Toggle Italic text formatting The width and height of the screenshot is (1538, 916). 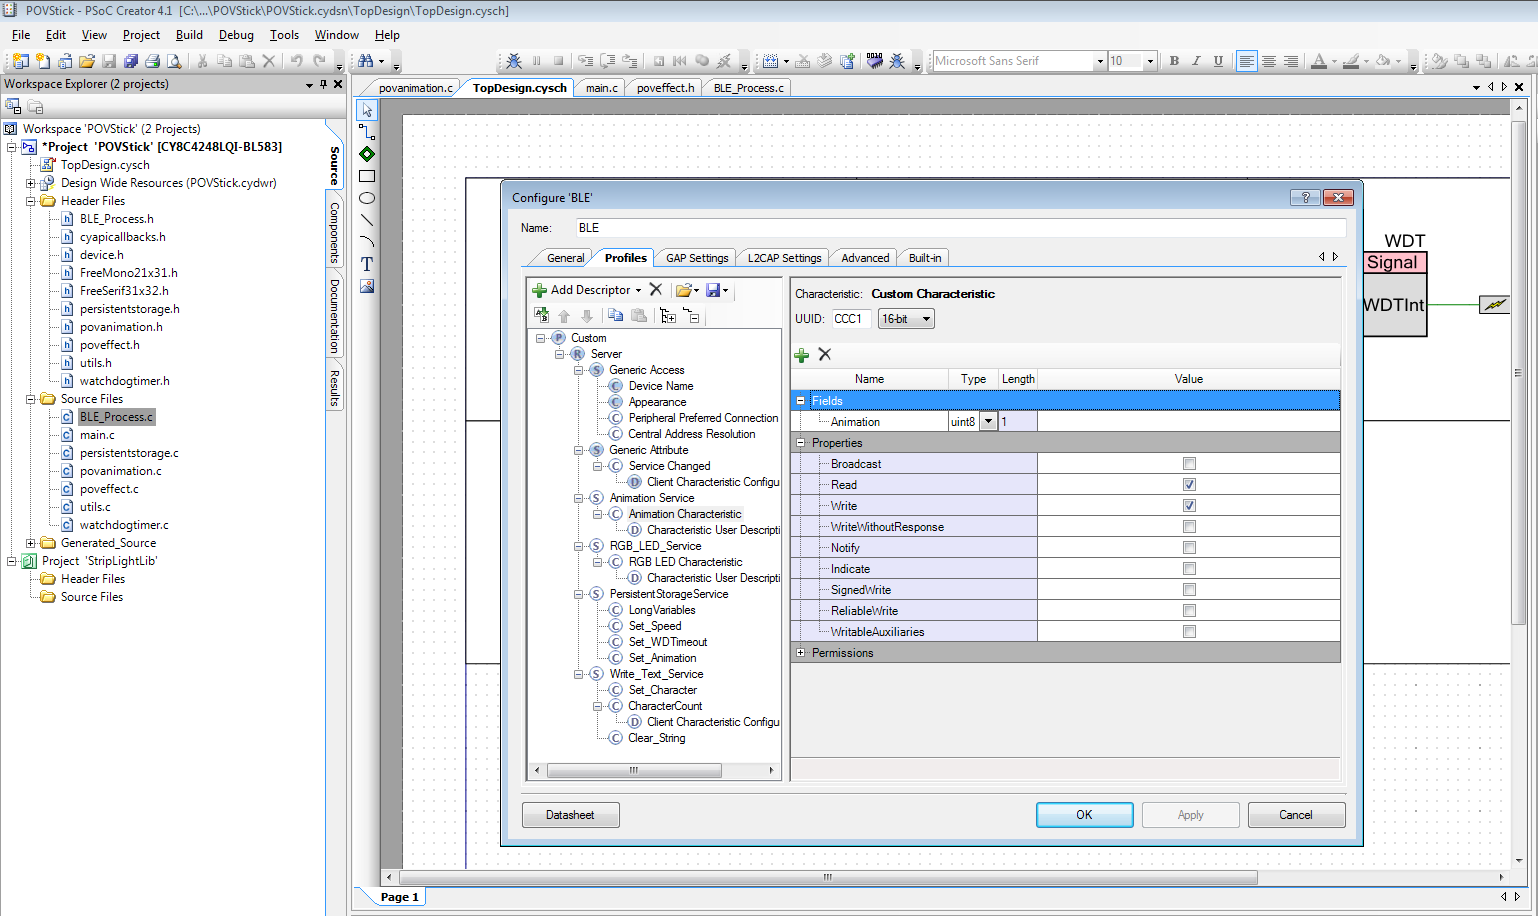coord(1196,61)
